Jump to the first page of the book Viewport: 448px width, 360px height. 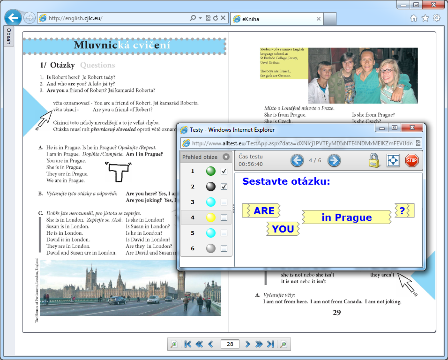188,344
